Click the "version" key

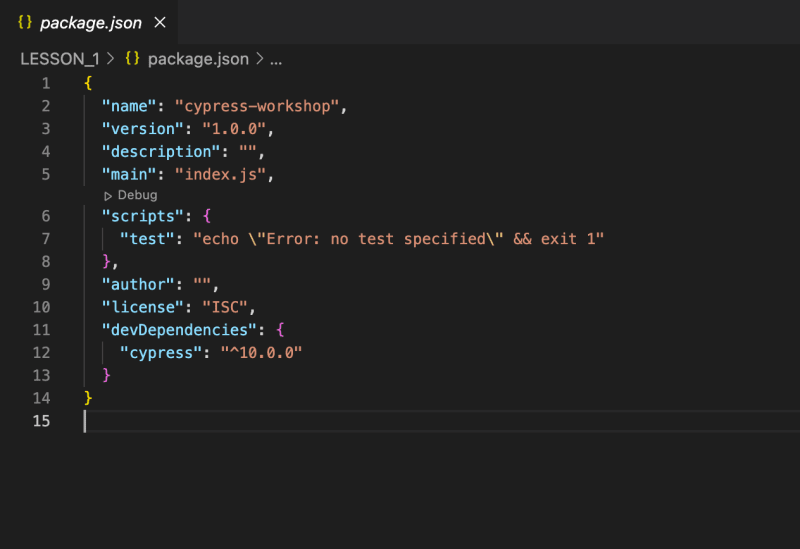(x=142, y=129)
